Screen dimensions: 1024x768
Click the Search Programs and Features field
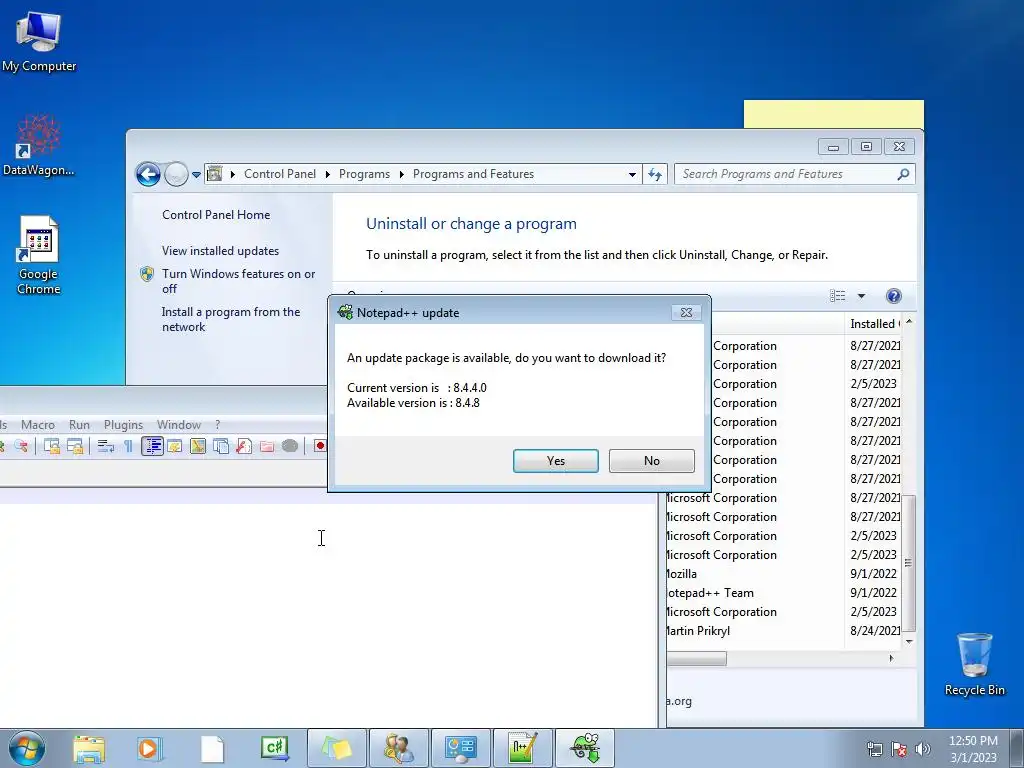click(x=784, y=174)
